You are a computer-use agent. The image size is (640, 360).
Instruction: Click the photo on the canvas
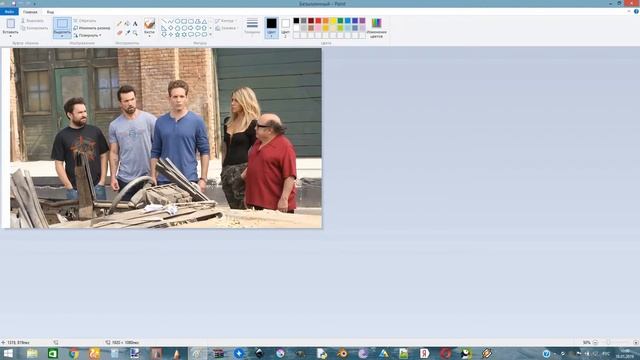click(166, 138)
